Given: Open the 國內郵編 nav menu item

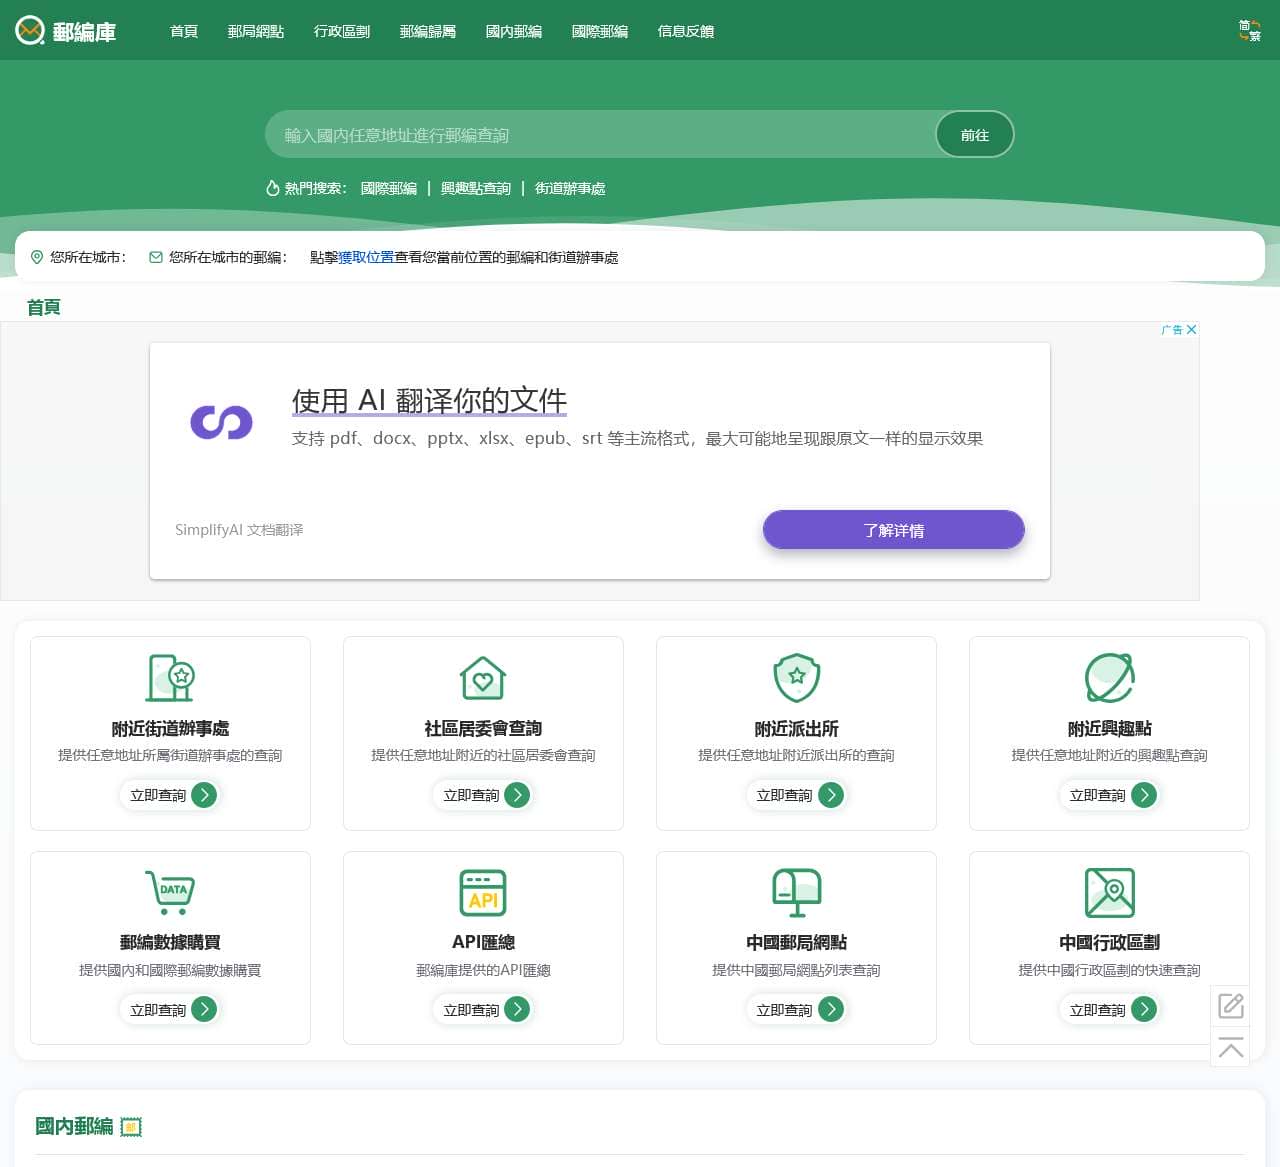Looking at the screenshot, I should click(x=514, y=31).
